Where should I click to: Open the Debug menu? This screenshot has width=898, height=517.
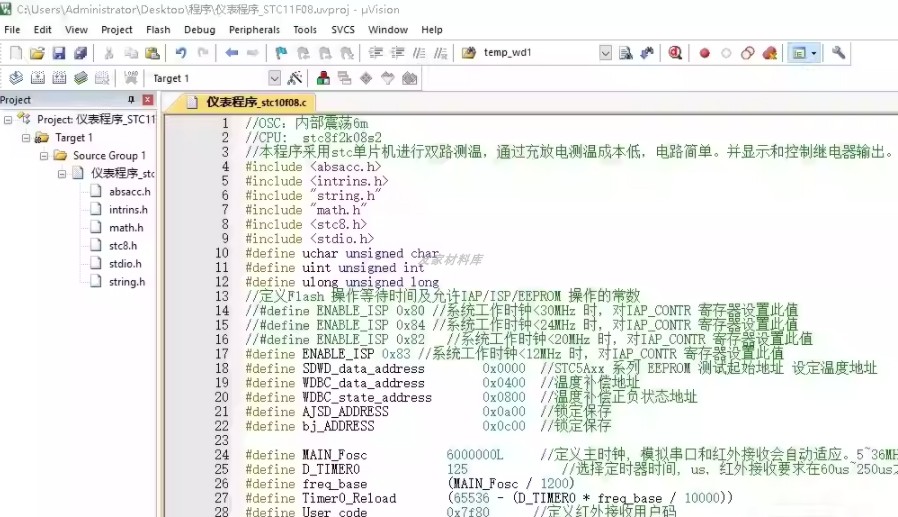click(200, 30)
